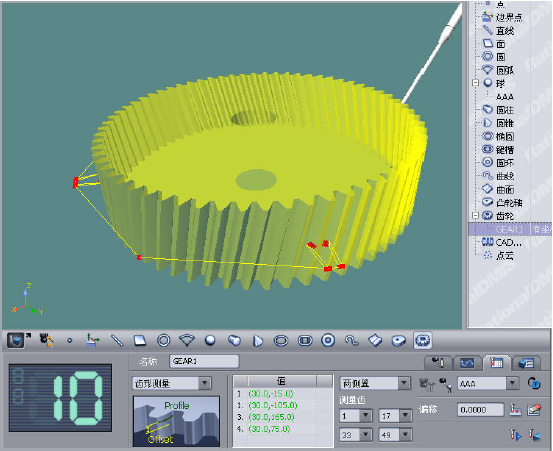Open the AAA probe selection dropdown
The height and width of the screenshot is (451, 553).
[x=512, y=383]
